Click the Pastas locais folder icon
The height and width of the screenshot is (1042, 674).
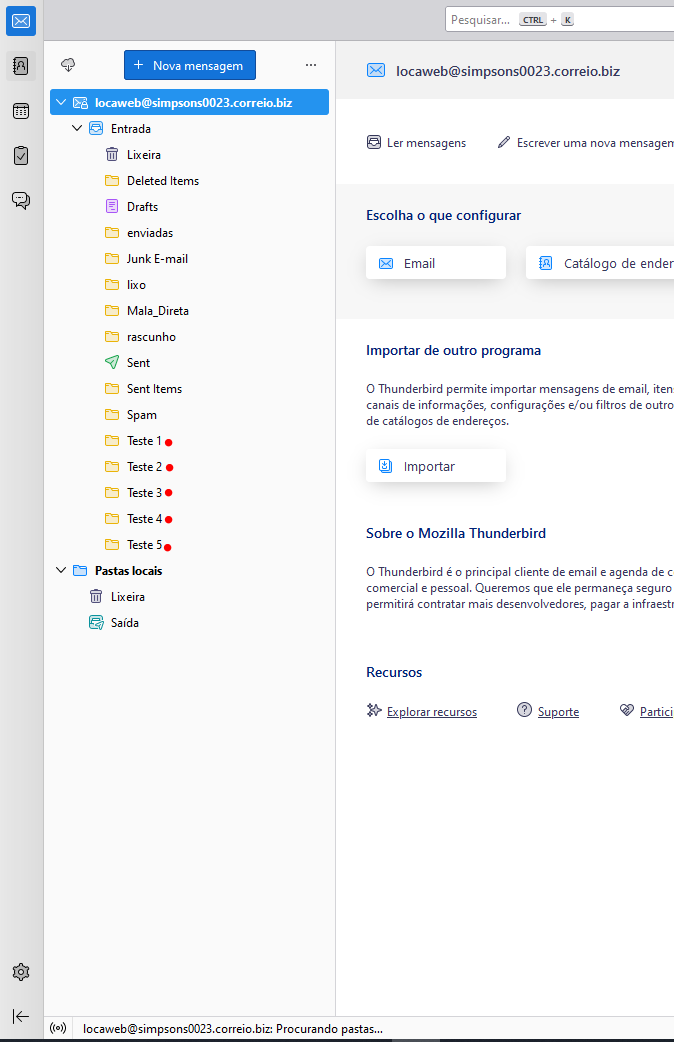pyautogui.click(x=80, y=570)
